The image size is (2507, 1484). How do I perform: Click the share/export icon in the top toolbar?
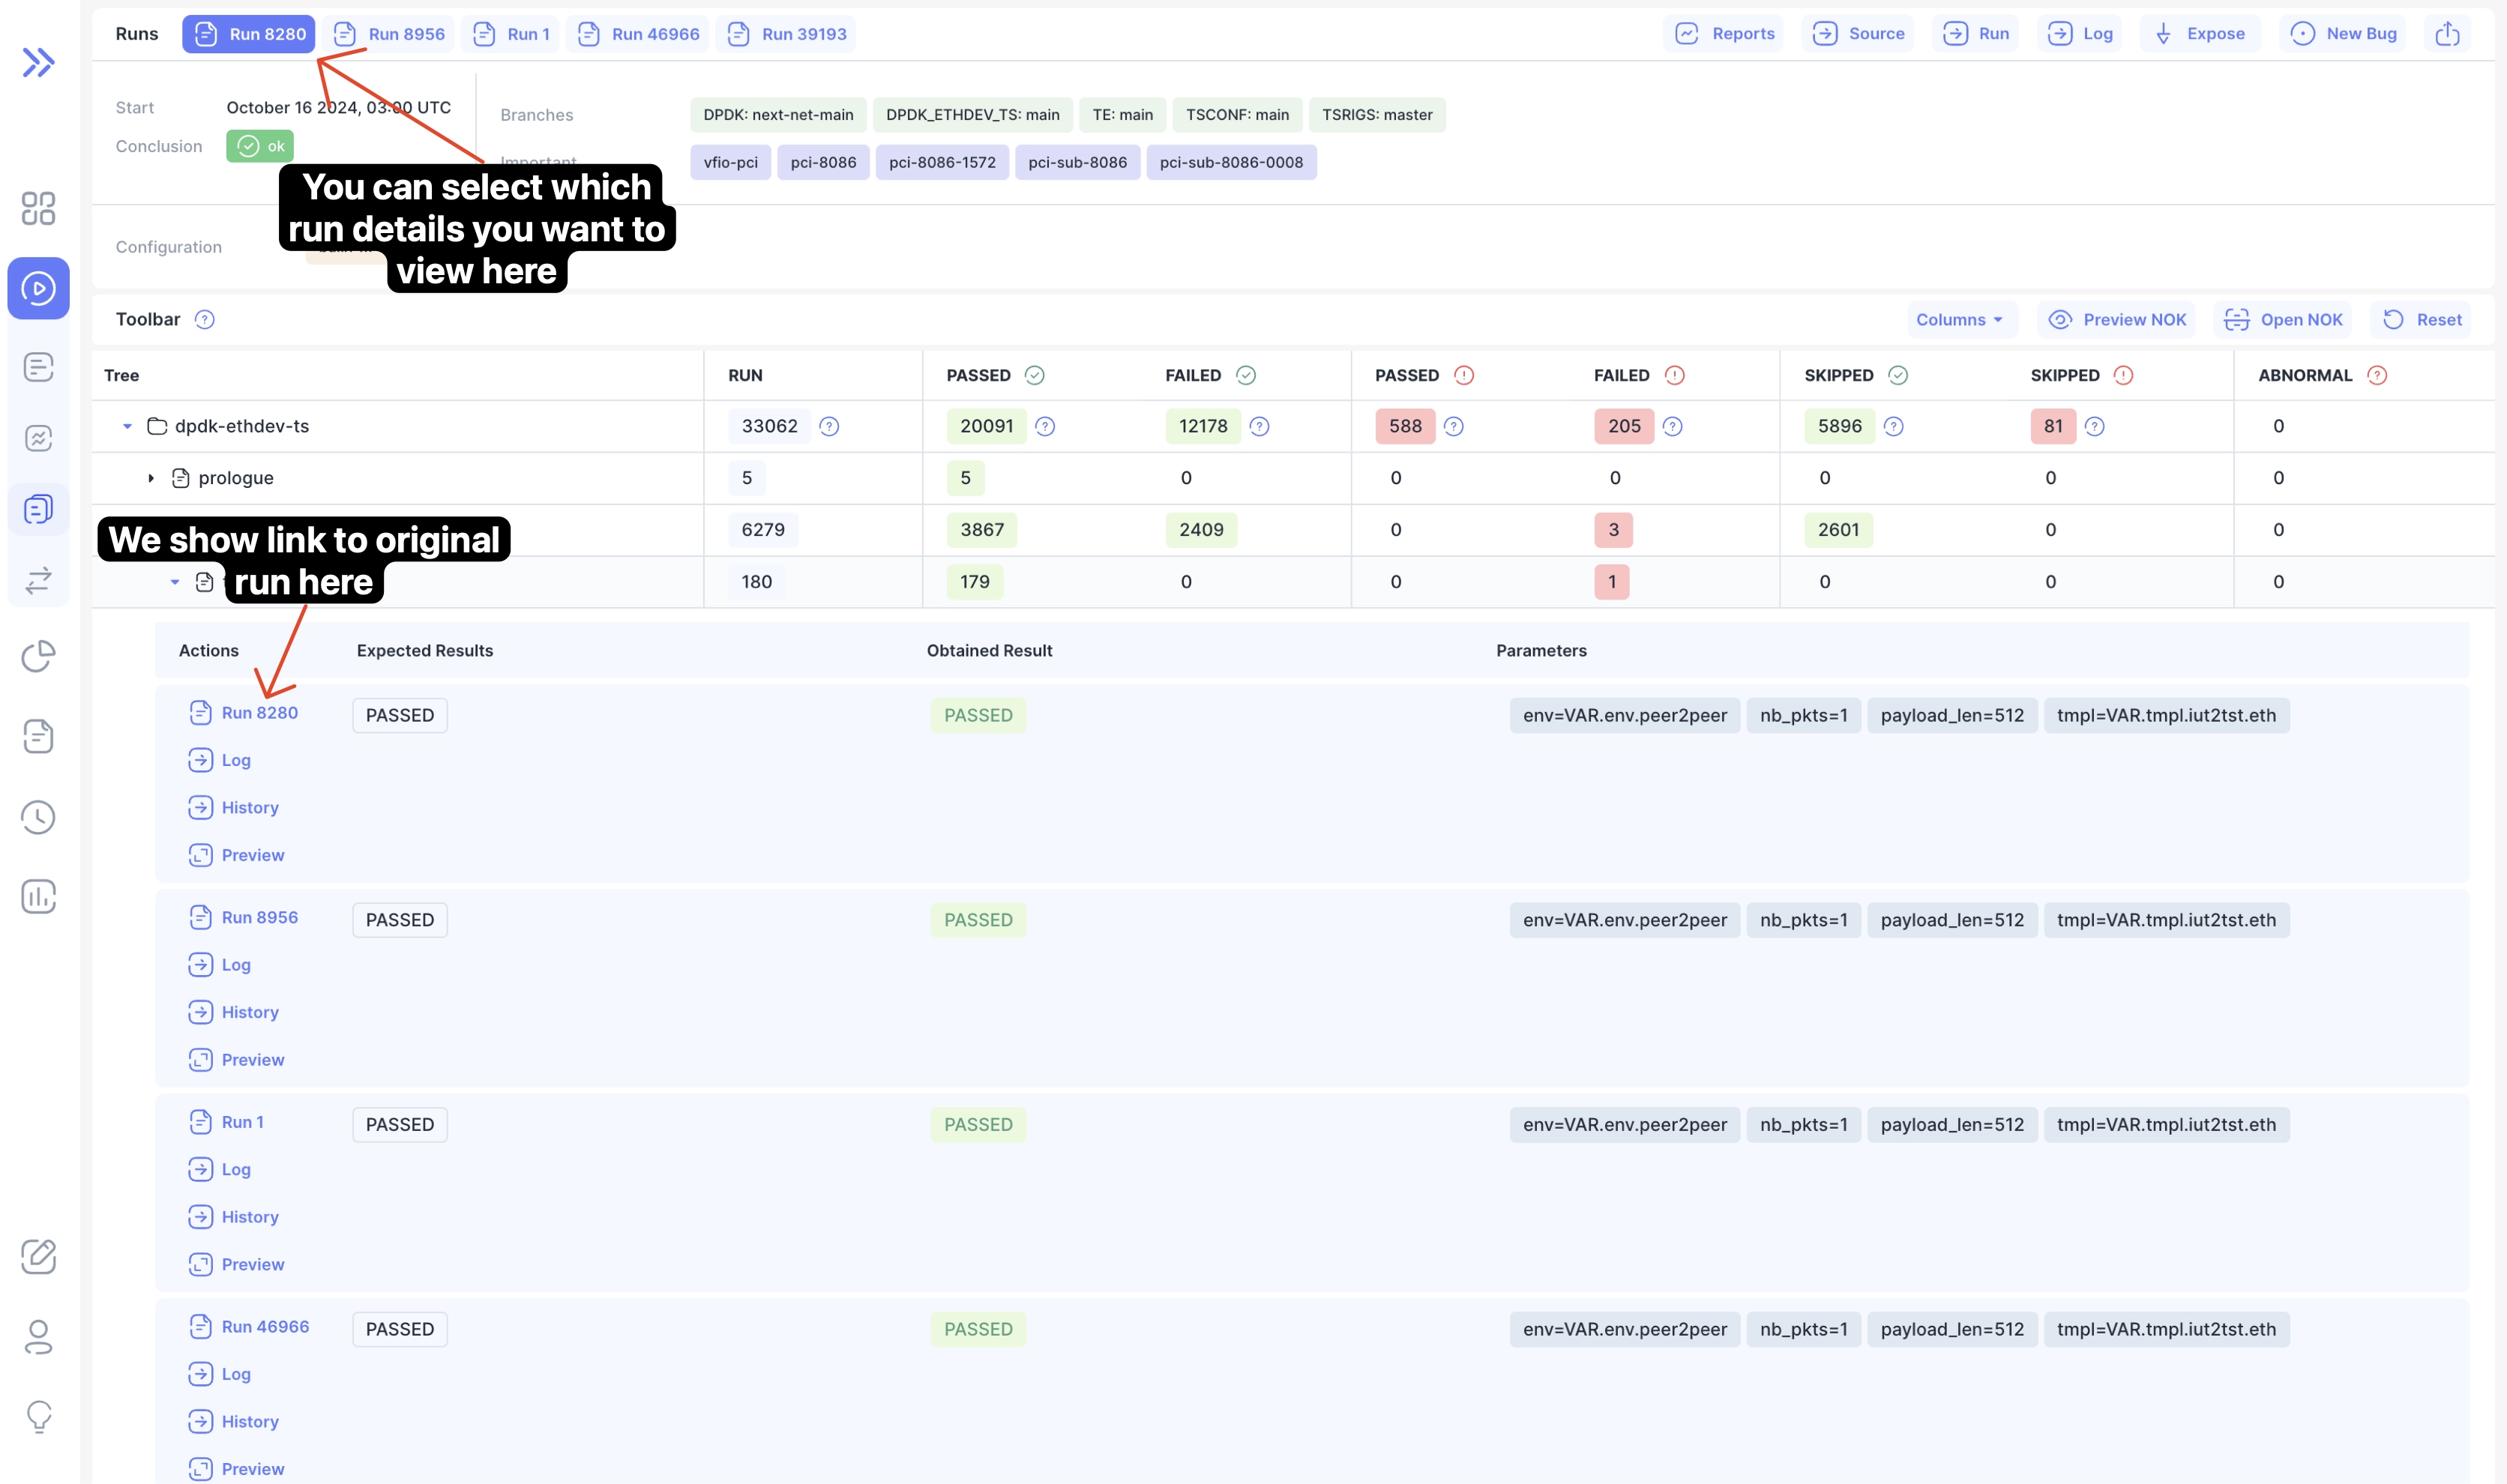click(x=2447, y=33)
